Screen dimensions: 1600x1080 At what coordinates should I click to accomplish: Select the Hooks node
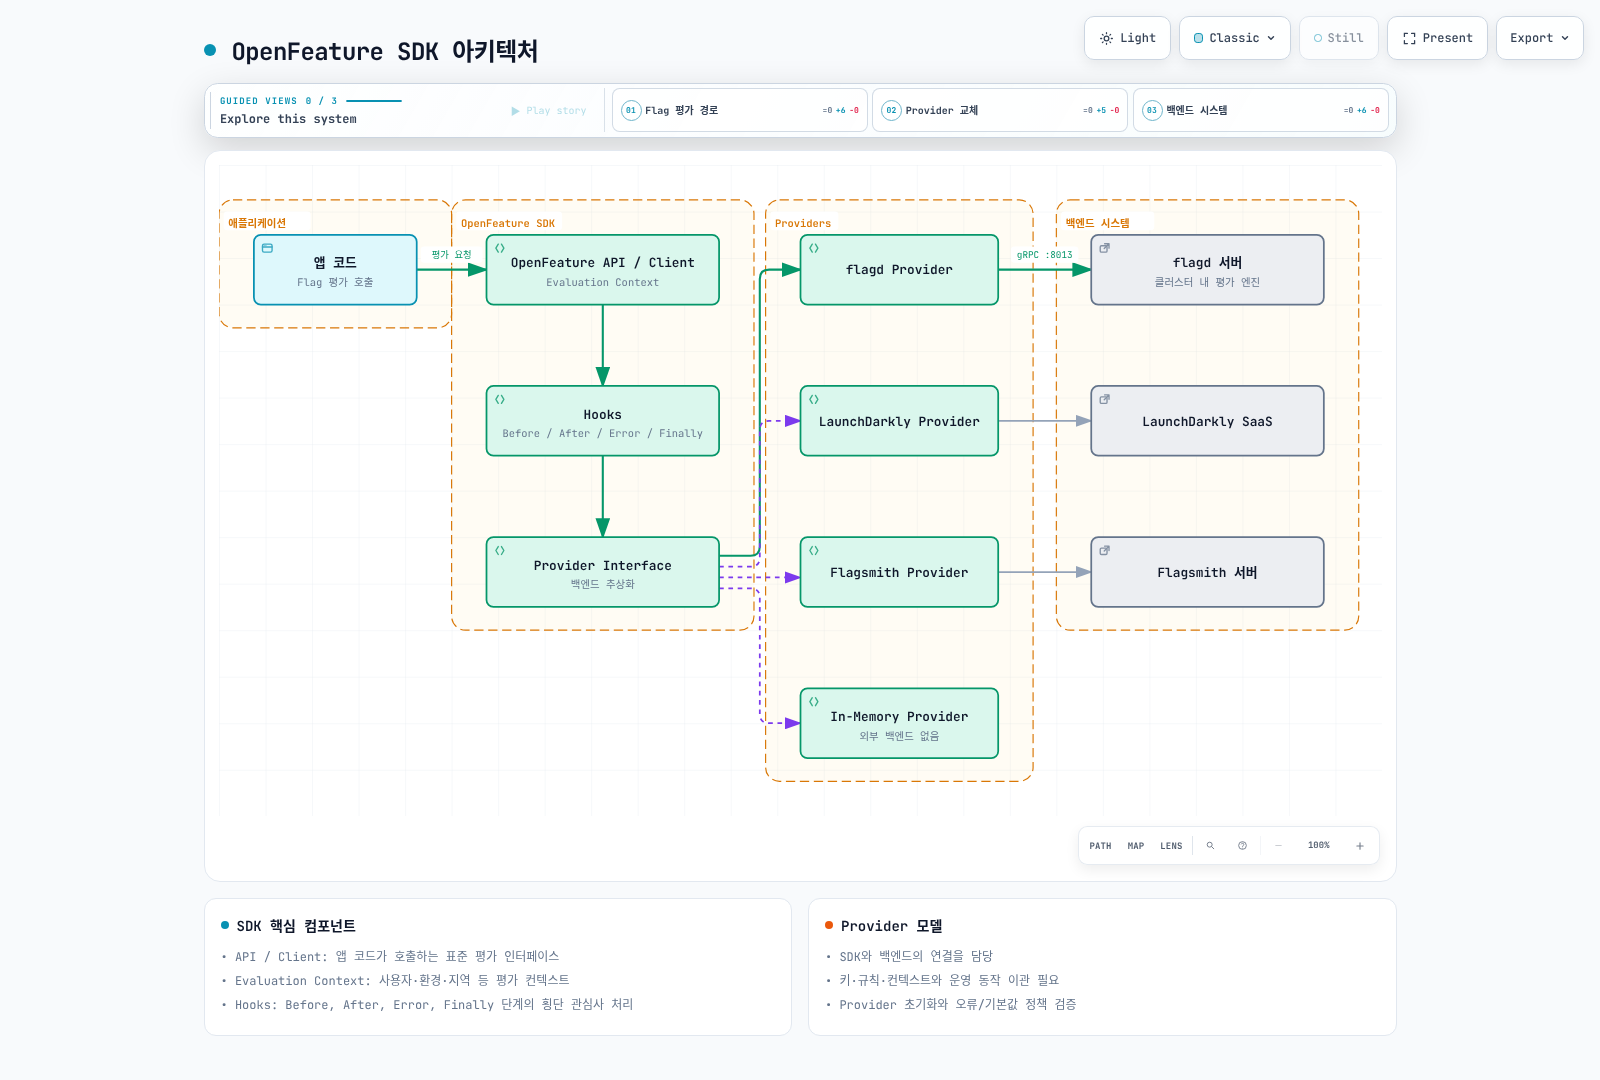(x=602, y=421)
